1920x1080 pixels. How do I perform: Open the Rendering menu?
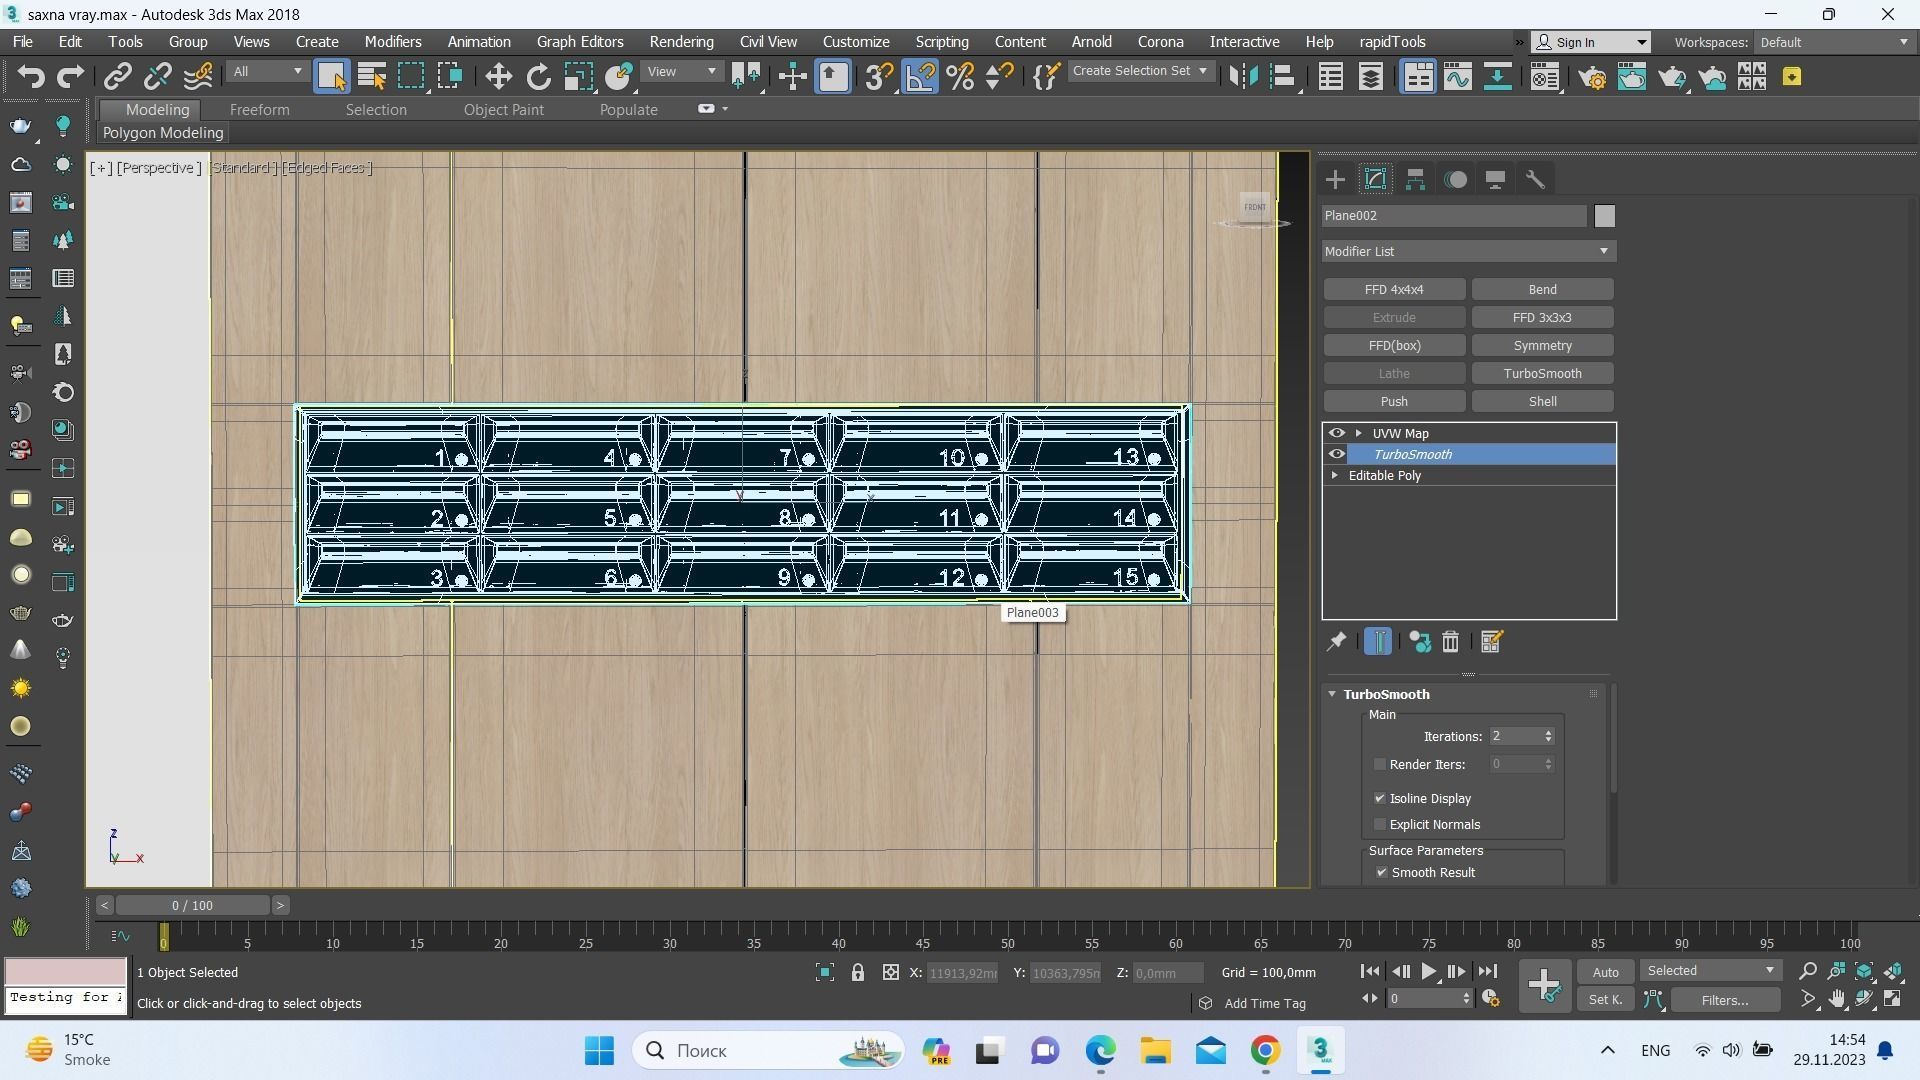click(681, 42)
